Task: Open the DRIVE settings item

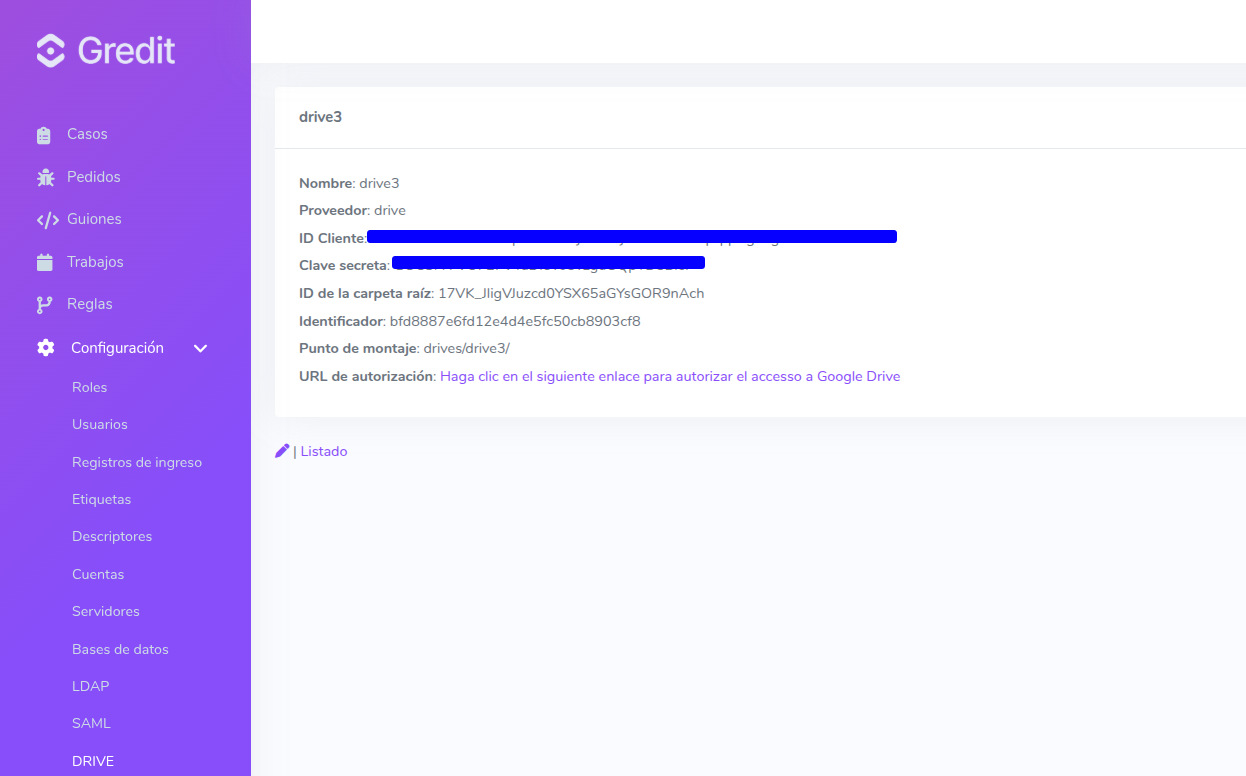Action: click(93, 761)
